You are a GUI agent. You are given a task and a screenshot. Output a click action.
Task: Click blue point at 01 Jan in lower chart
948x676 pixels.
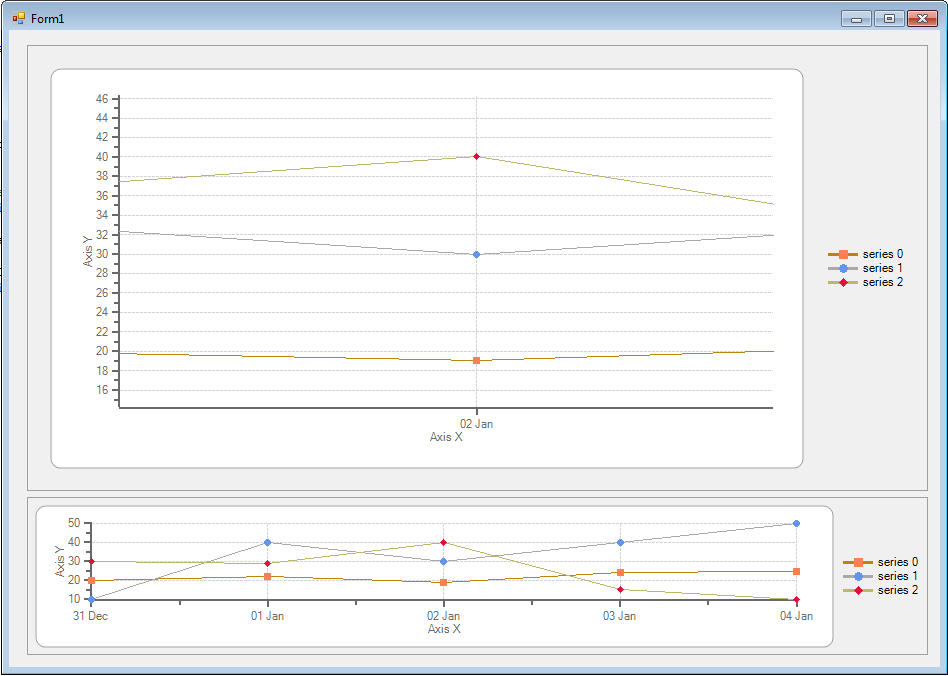[267, 542]
